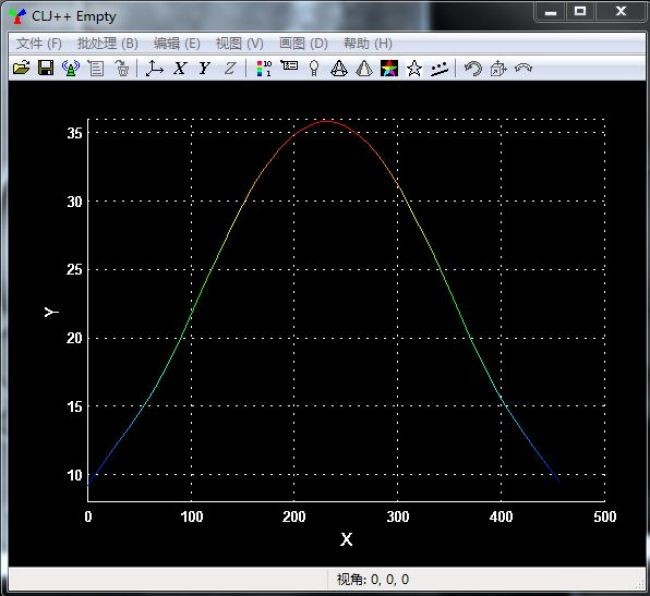Click the open folder icon
Image resolution: width=650 pixels, height=596 pixels.
pyautogui.click(x=21, y=68)
